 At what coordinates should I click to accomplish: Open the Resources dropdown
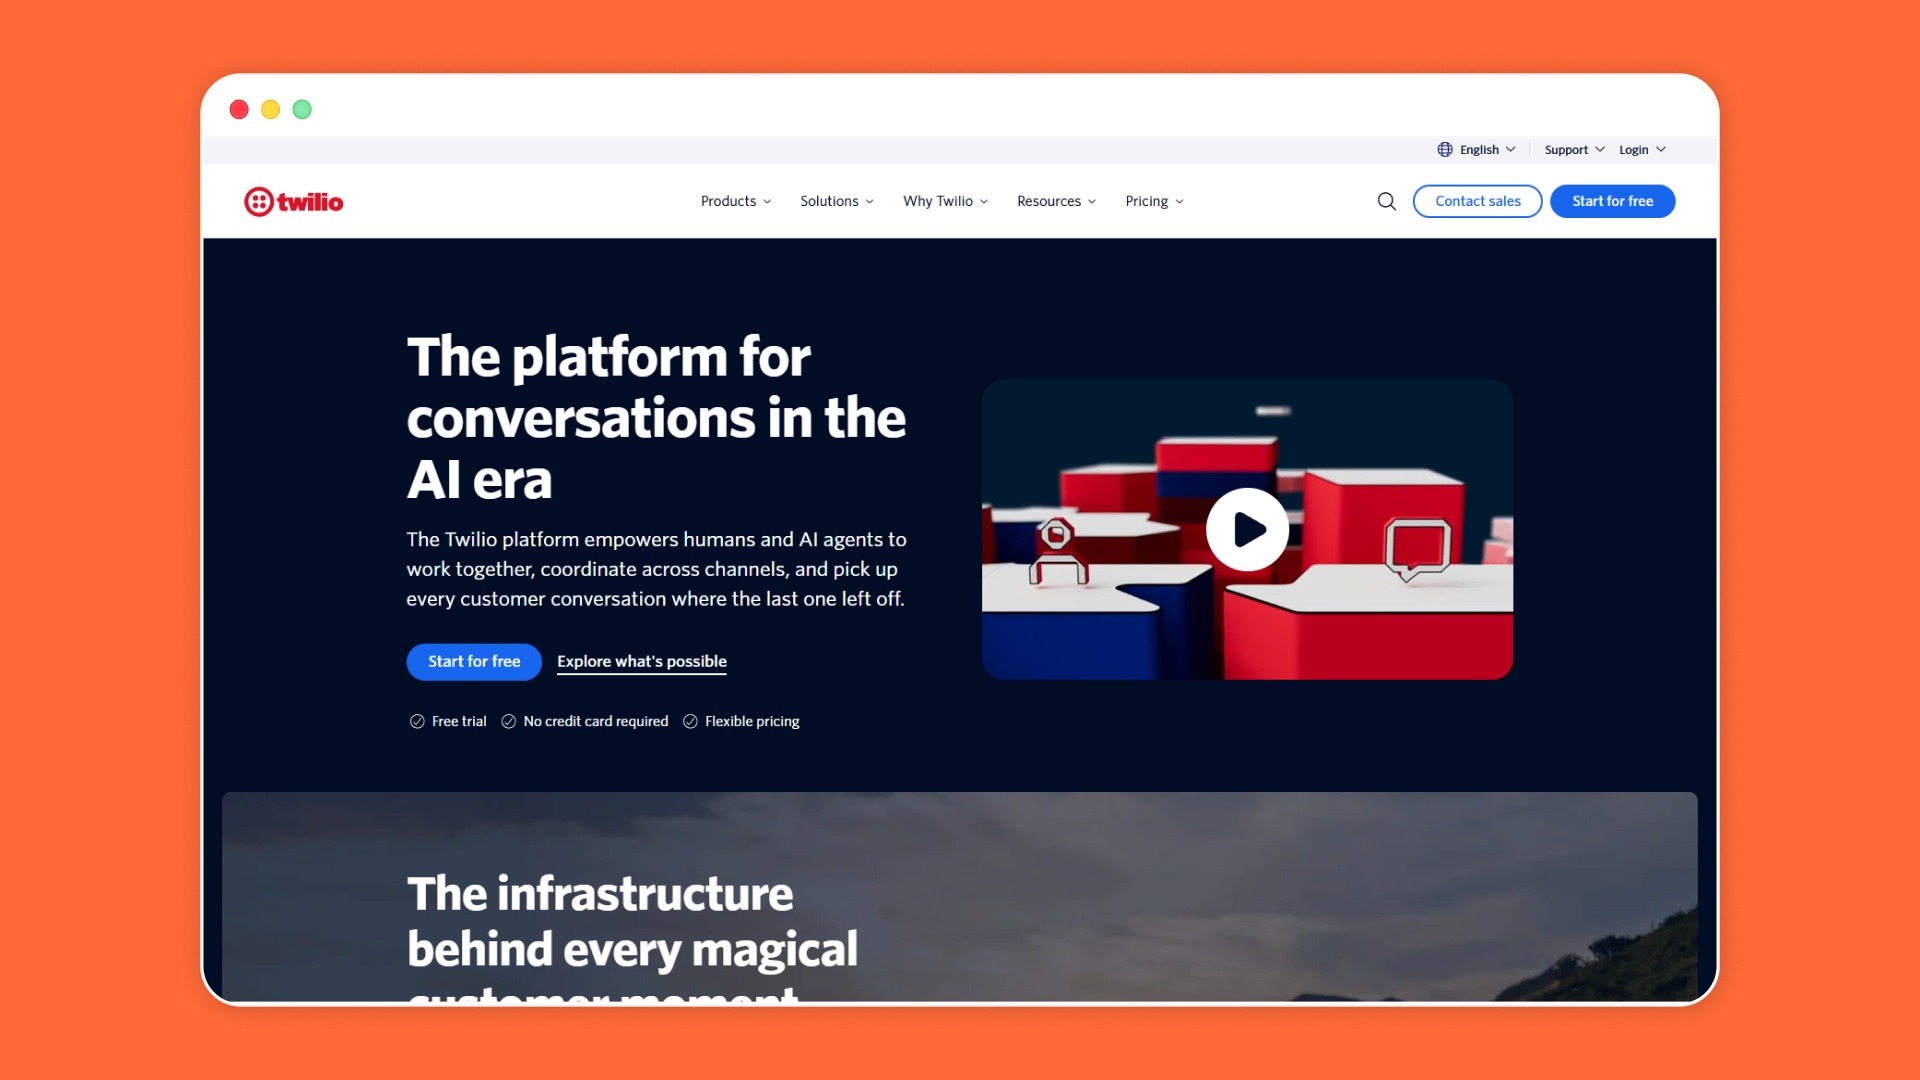(1057, 201)
